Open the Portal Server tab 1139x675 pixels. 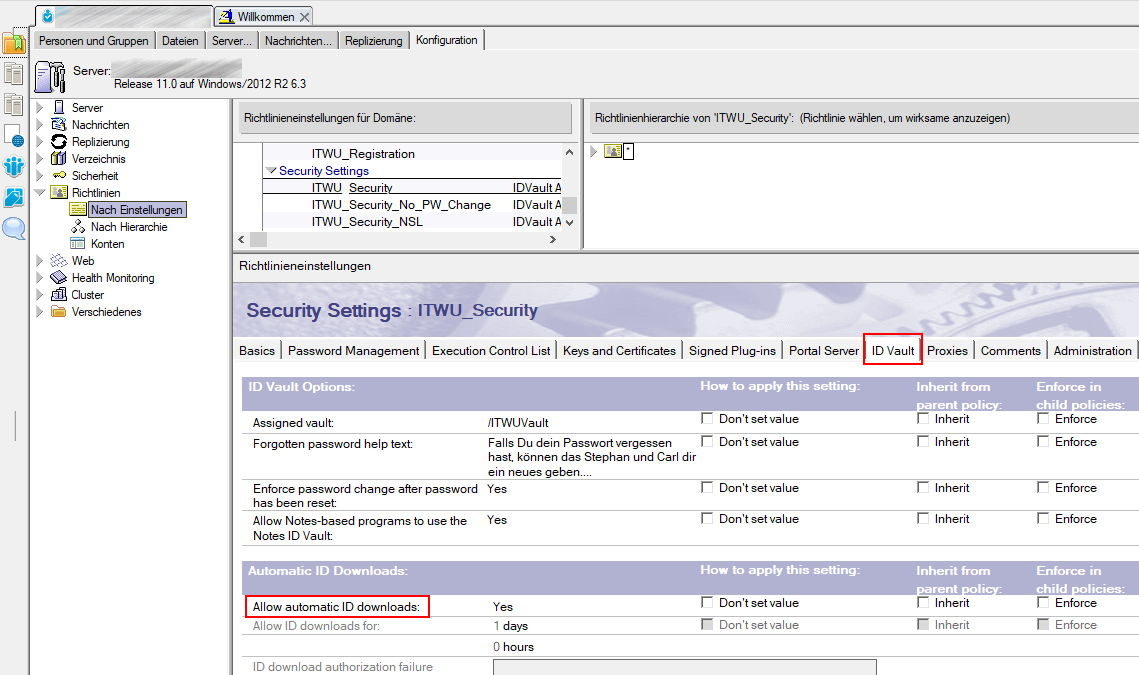[824, 351]
